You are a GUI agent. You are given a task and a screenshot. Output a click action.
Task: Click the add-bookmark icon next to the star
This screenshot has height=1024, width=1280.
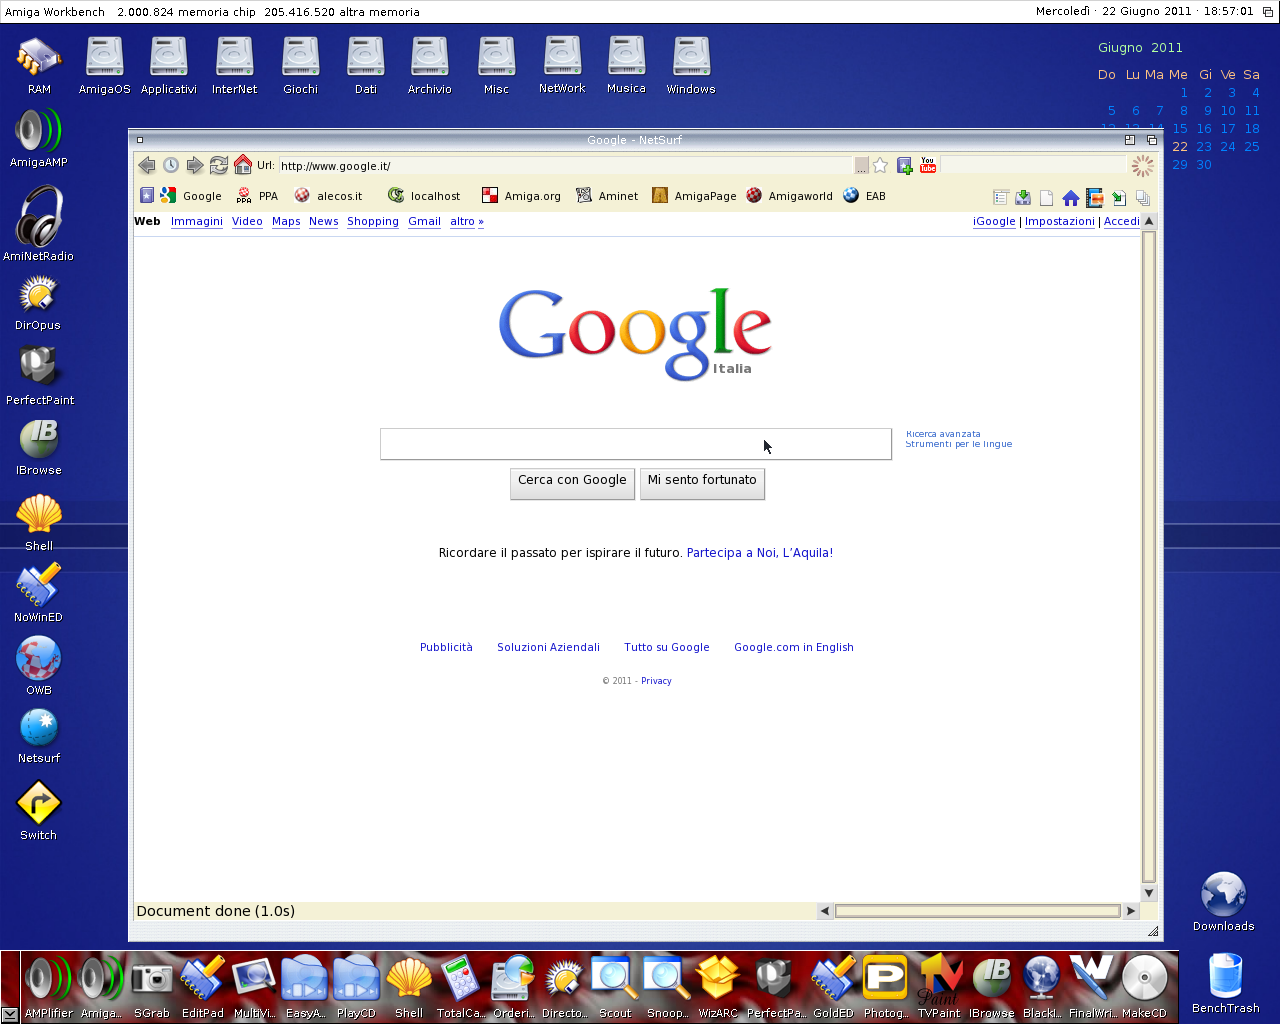click(x=904, y=165)
